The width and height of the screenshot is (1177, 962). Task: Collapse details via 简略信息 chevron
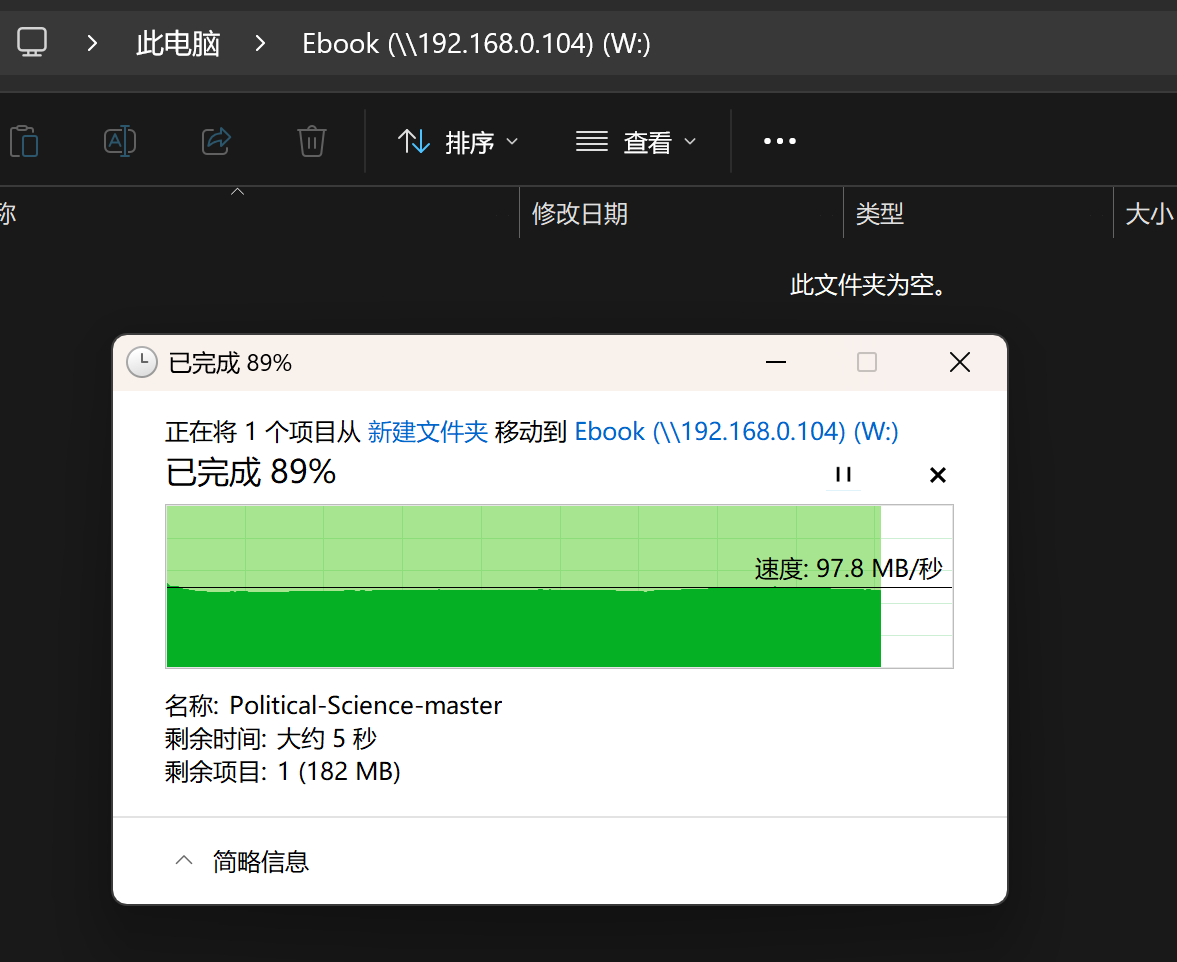coord(183,861)
